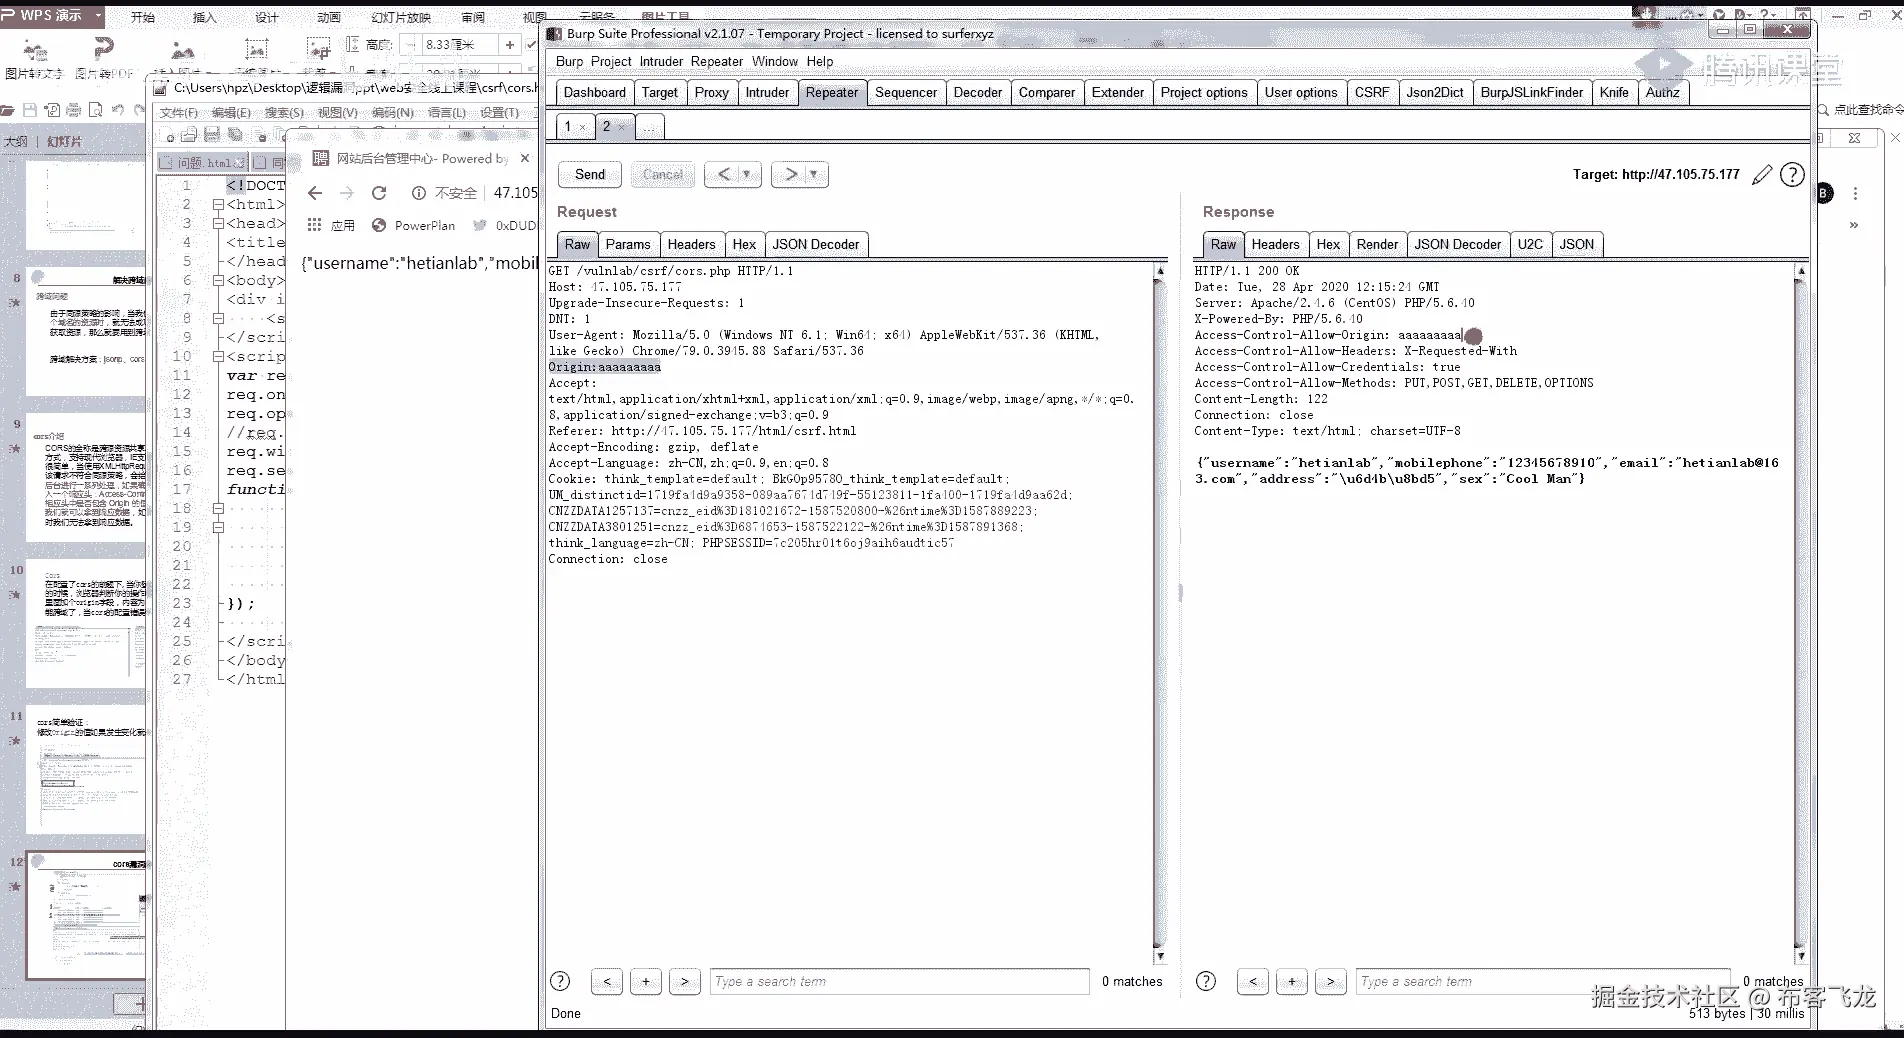Screen dimensions: 1904x1038
Task: Open the Burp menu in the menu bar
Action: pos(569,61)
